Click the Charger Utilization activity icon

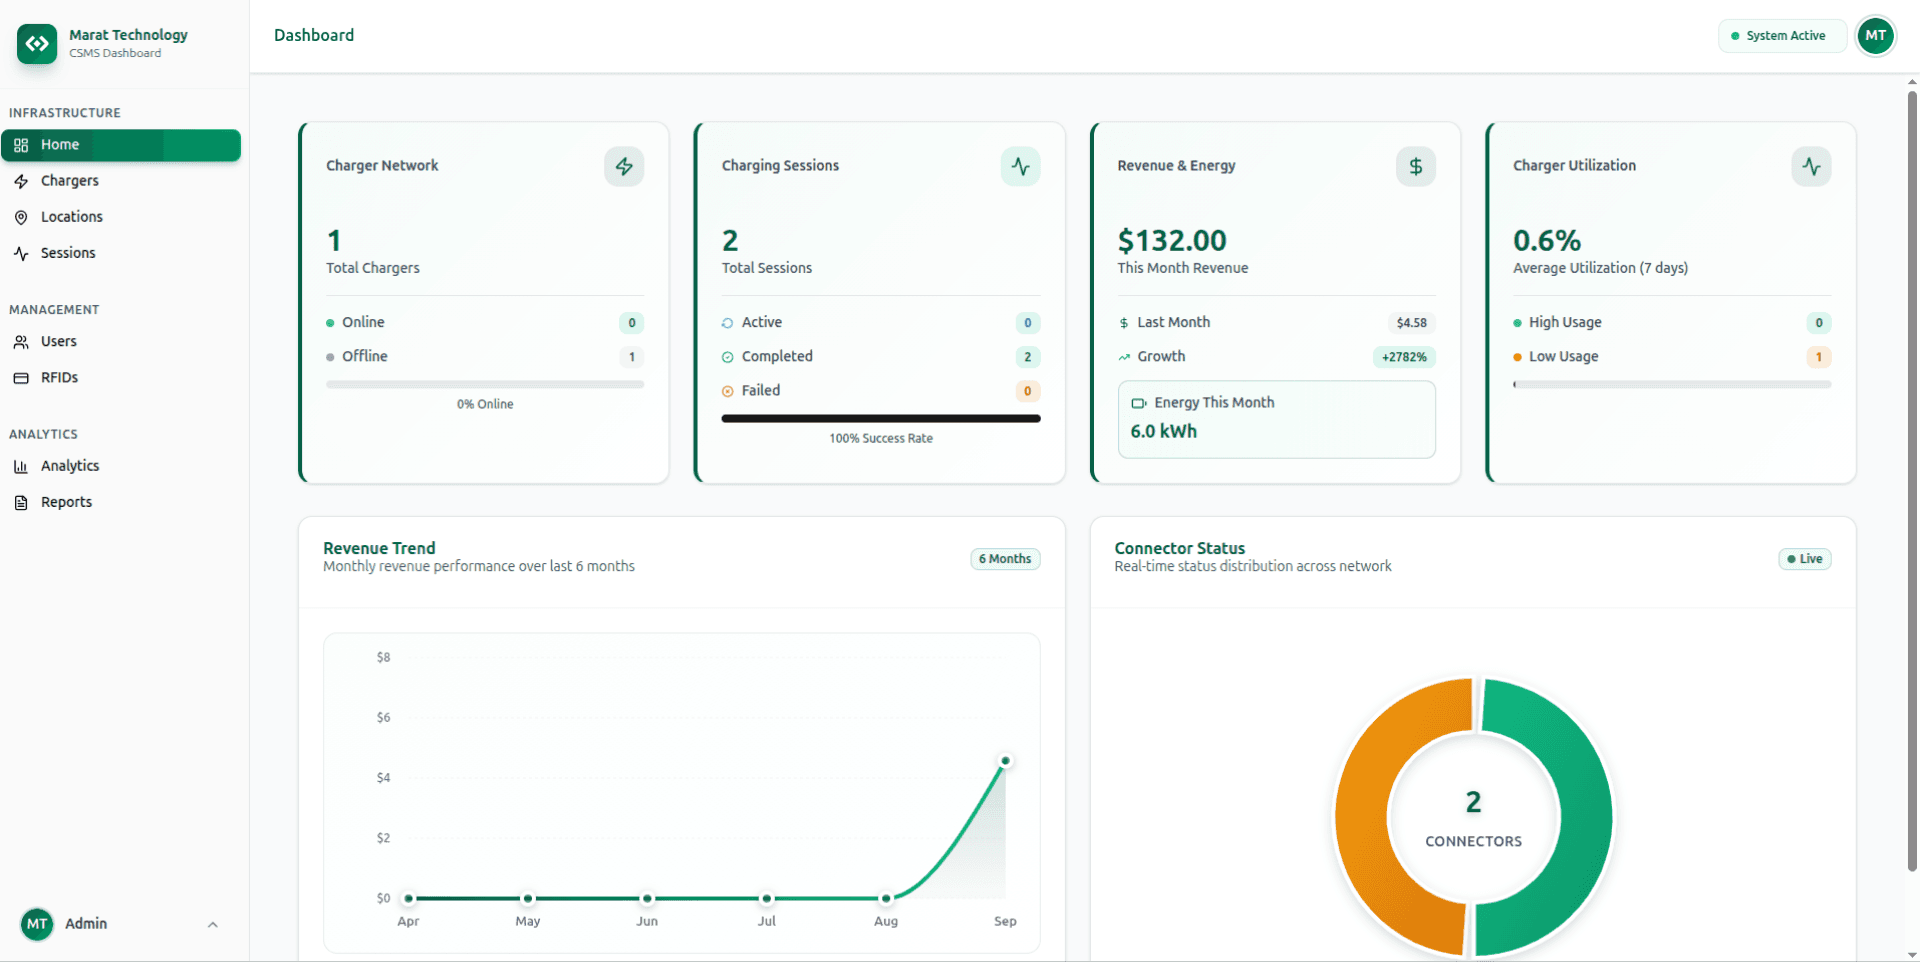point(1811,166)
